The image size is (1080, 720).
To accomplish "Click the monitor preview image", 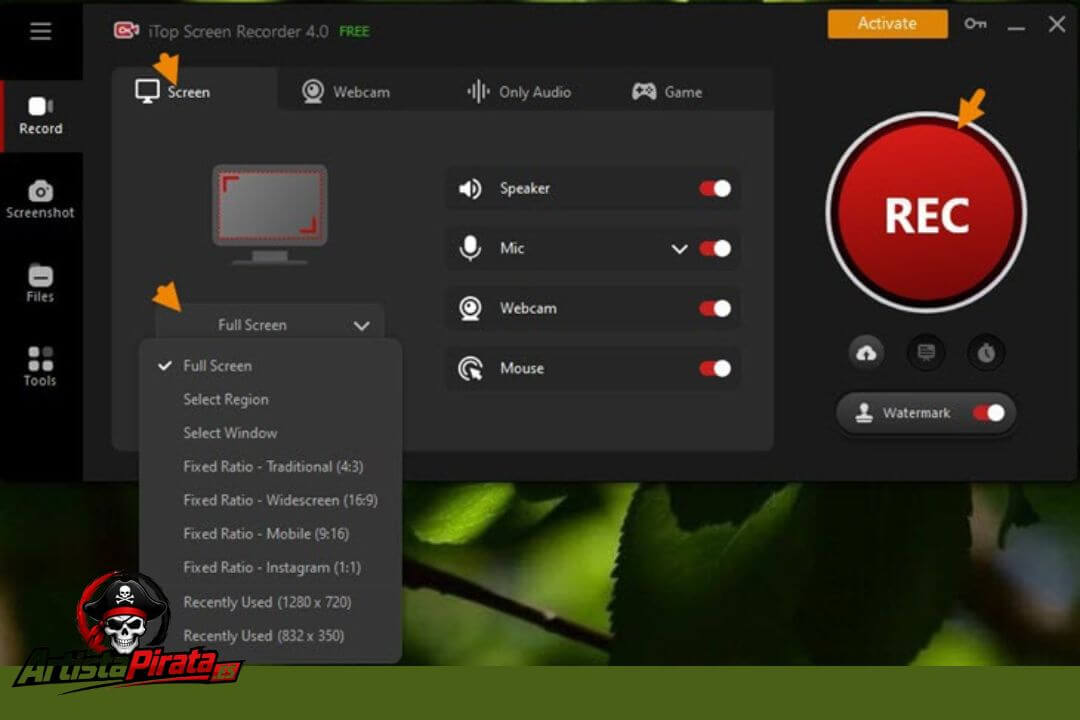I will 270,214.
